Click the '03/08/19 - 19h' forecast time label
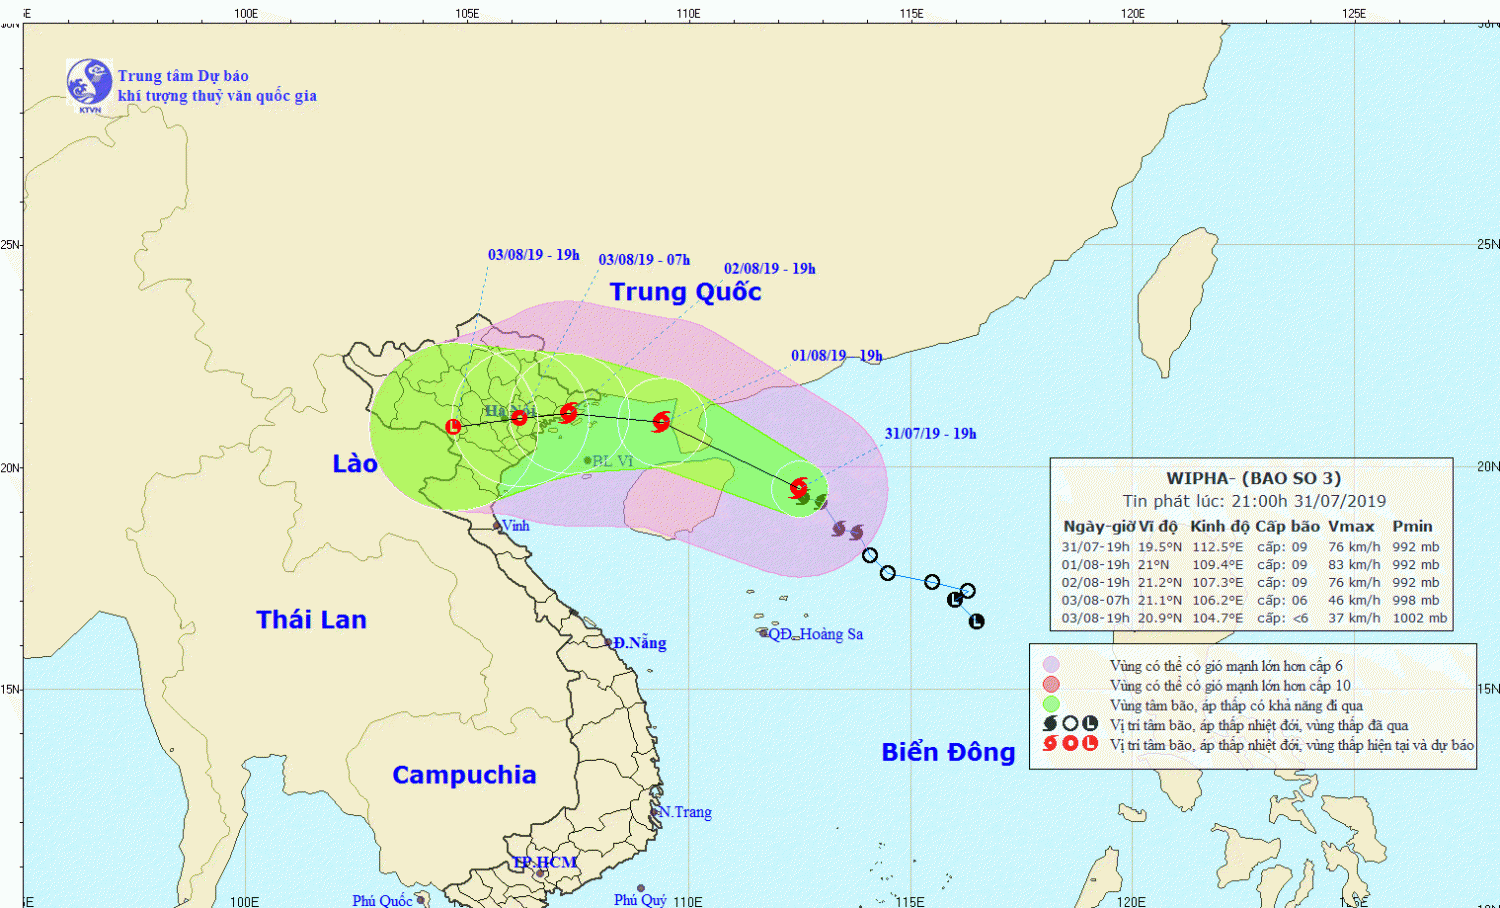Screen dimensions: 1500x908 click(x=534, y=255)
